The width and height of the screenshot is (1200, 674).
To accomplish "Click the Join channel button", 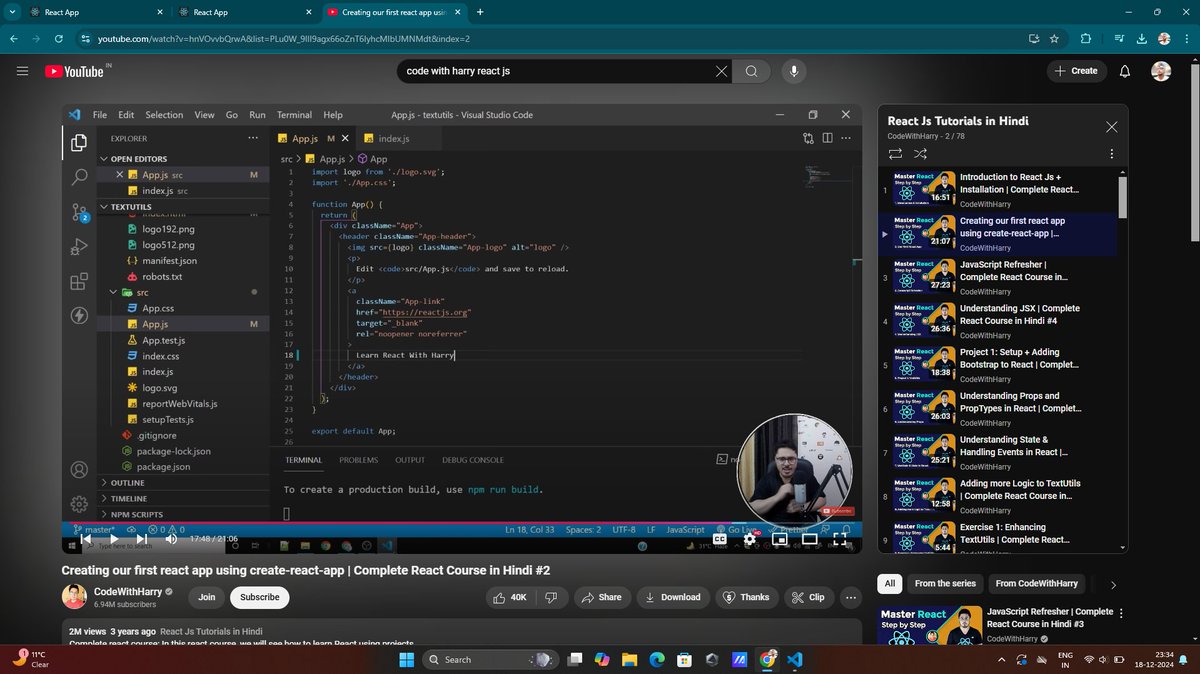I will [x=207, y=597].
